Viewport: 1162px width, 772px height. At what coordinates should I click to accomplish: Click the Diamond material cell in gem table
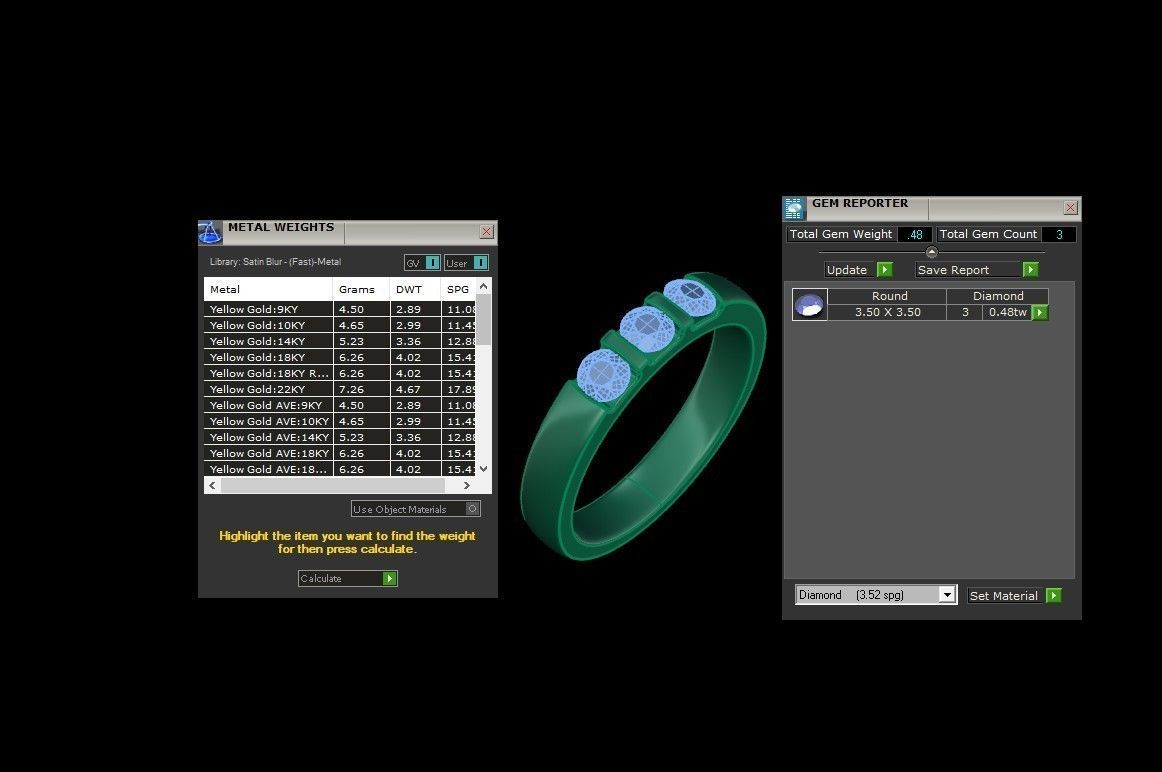pos(997,296)
